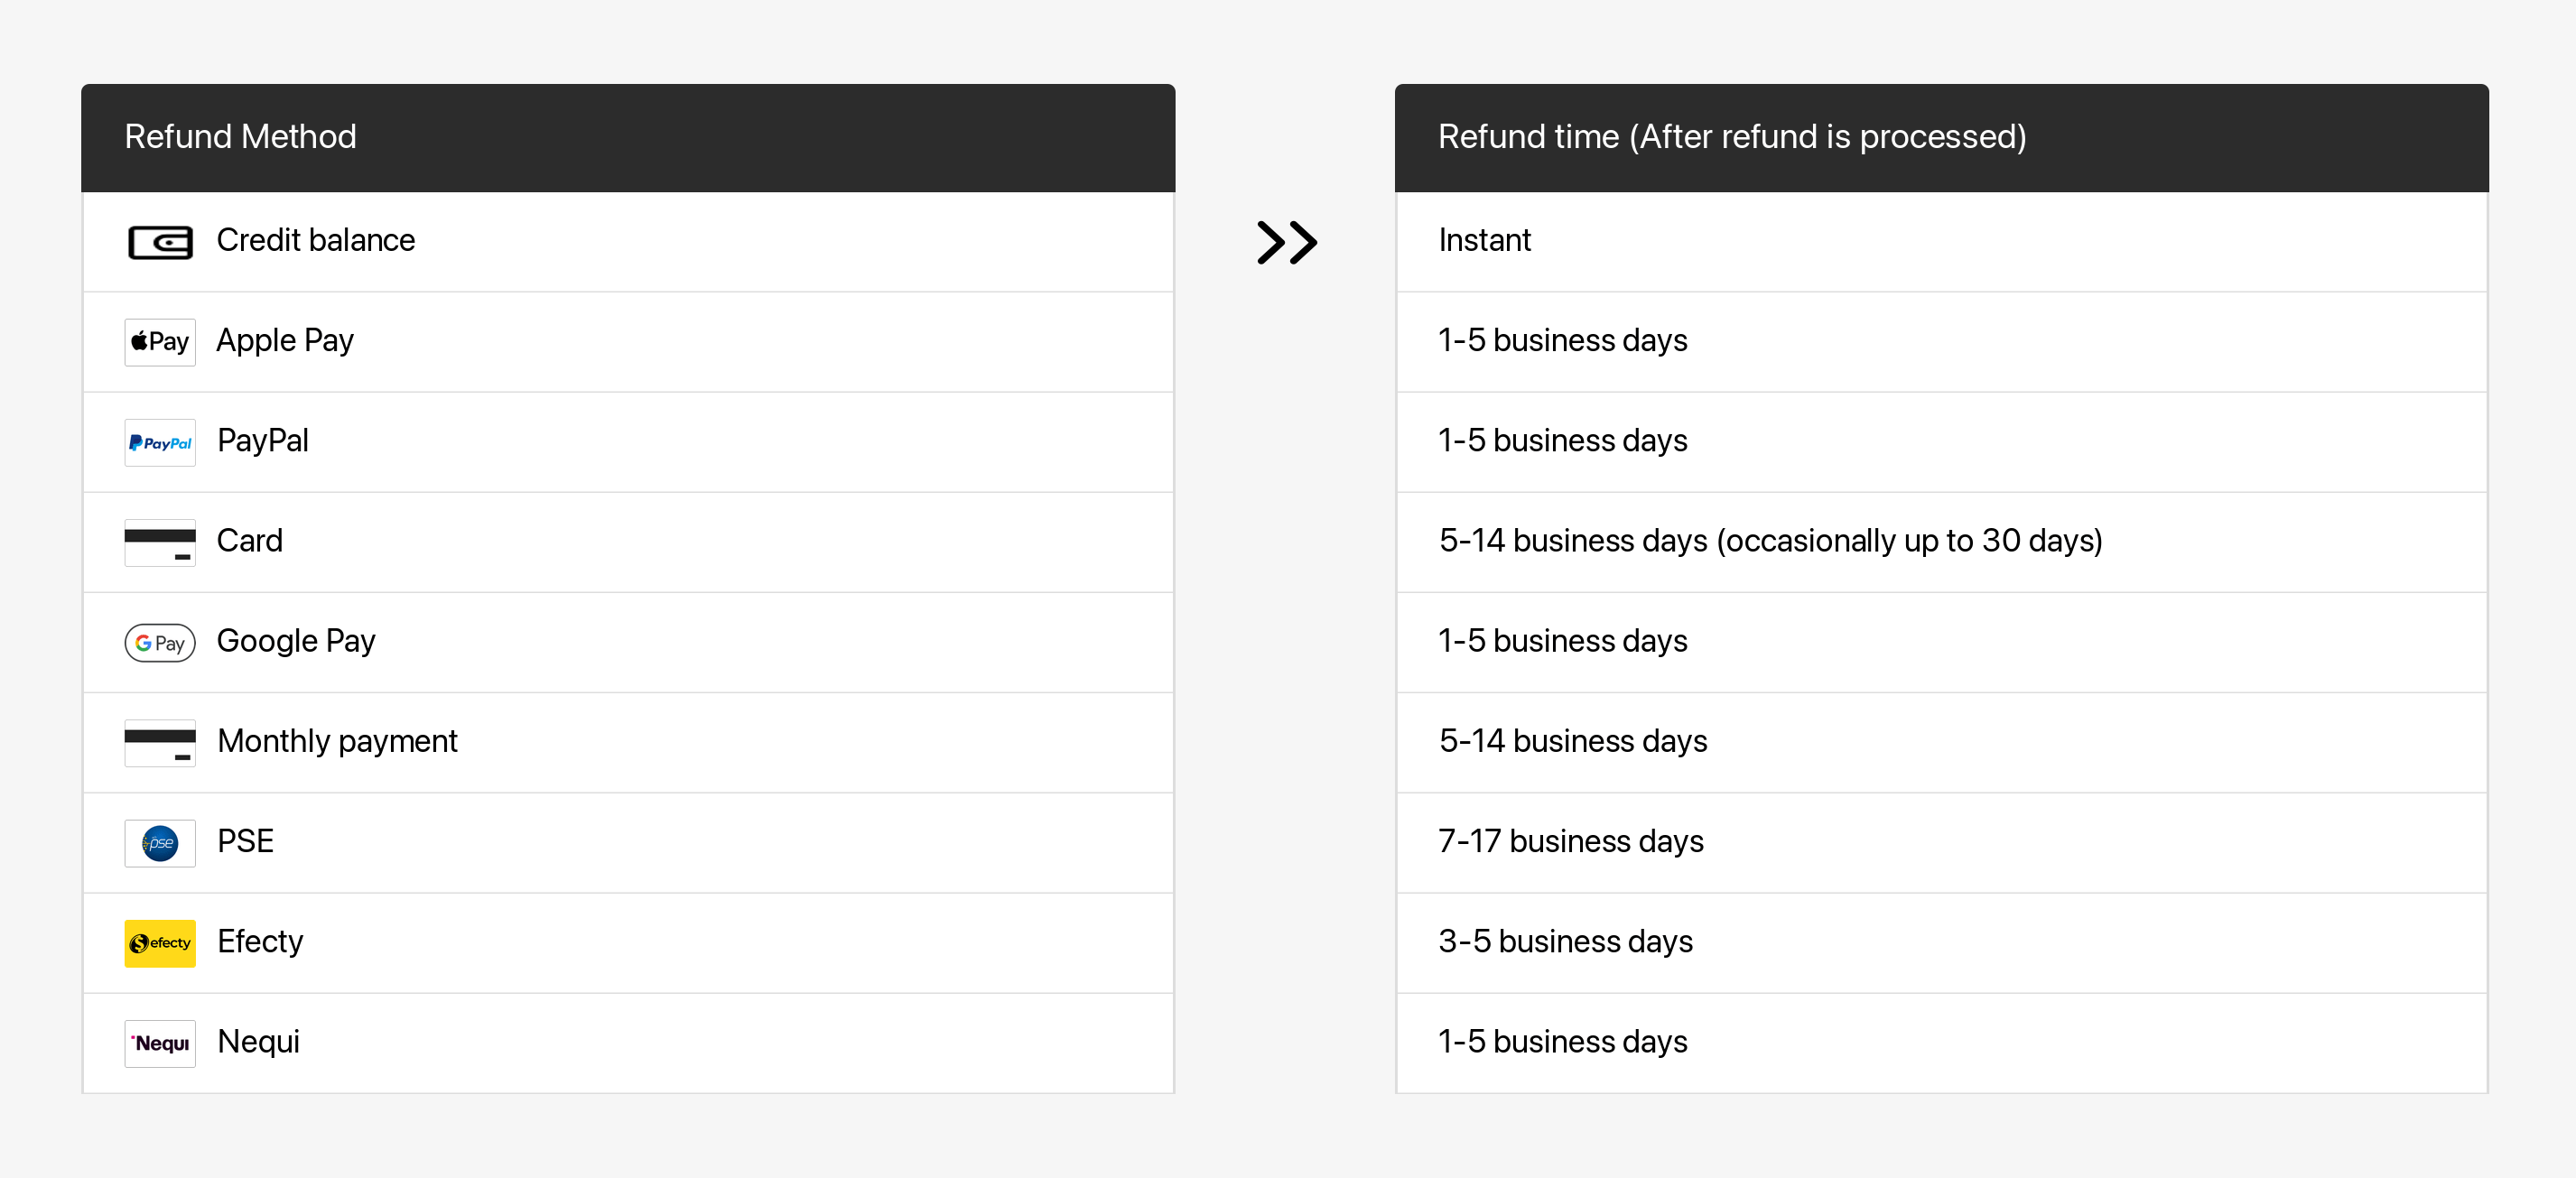2576x1178 pixels.
Task: Click the PayPal logo icon
Action: click(160, 442)
